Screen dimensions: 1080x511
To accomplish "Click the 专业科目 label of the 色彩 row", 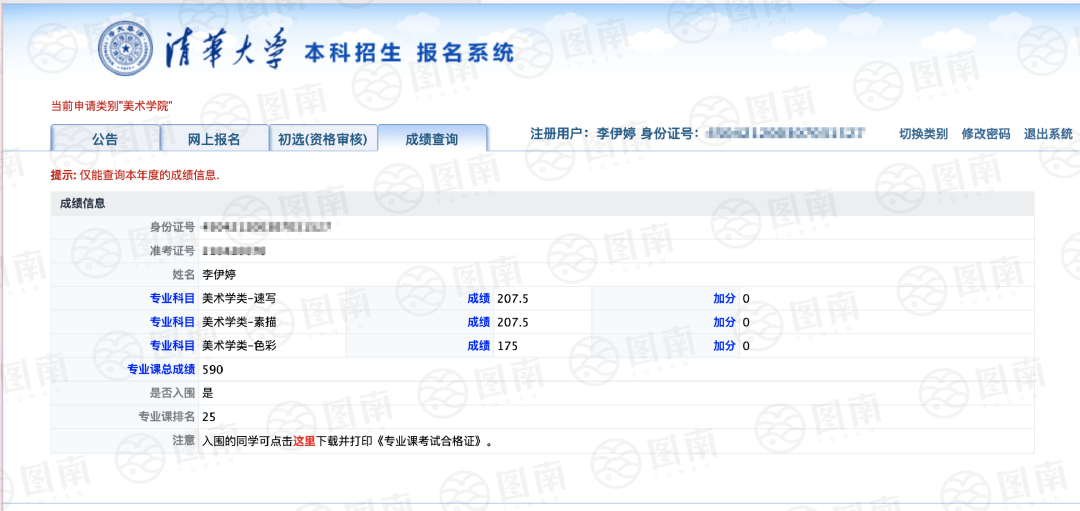I will [x=172, y=346].
